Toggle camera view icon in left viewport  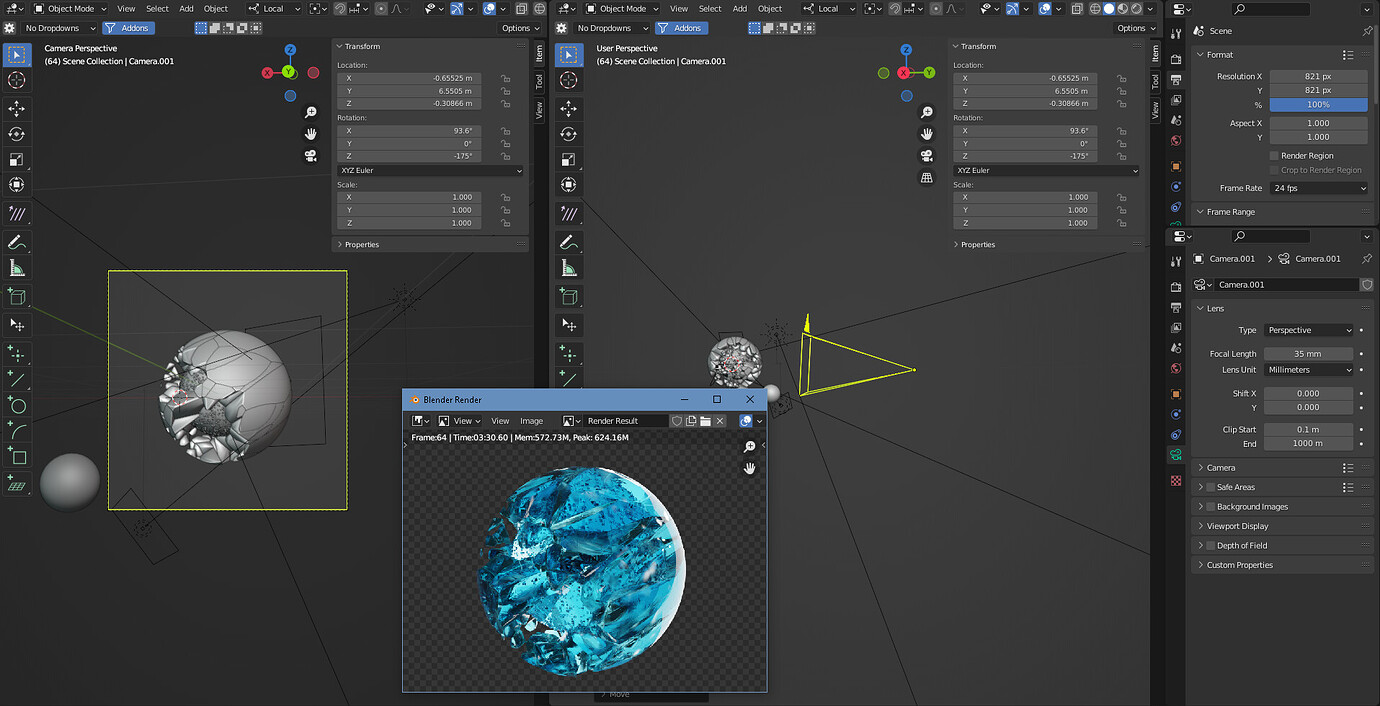pyautogui.click(x=311, y=155)
